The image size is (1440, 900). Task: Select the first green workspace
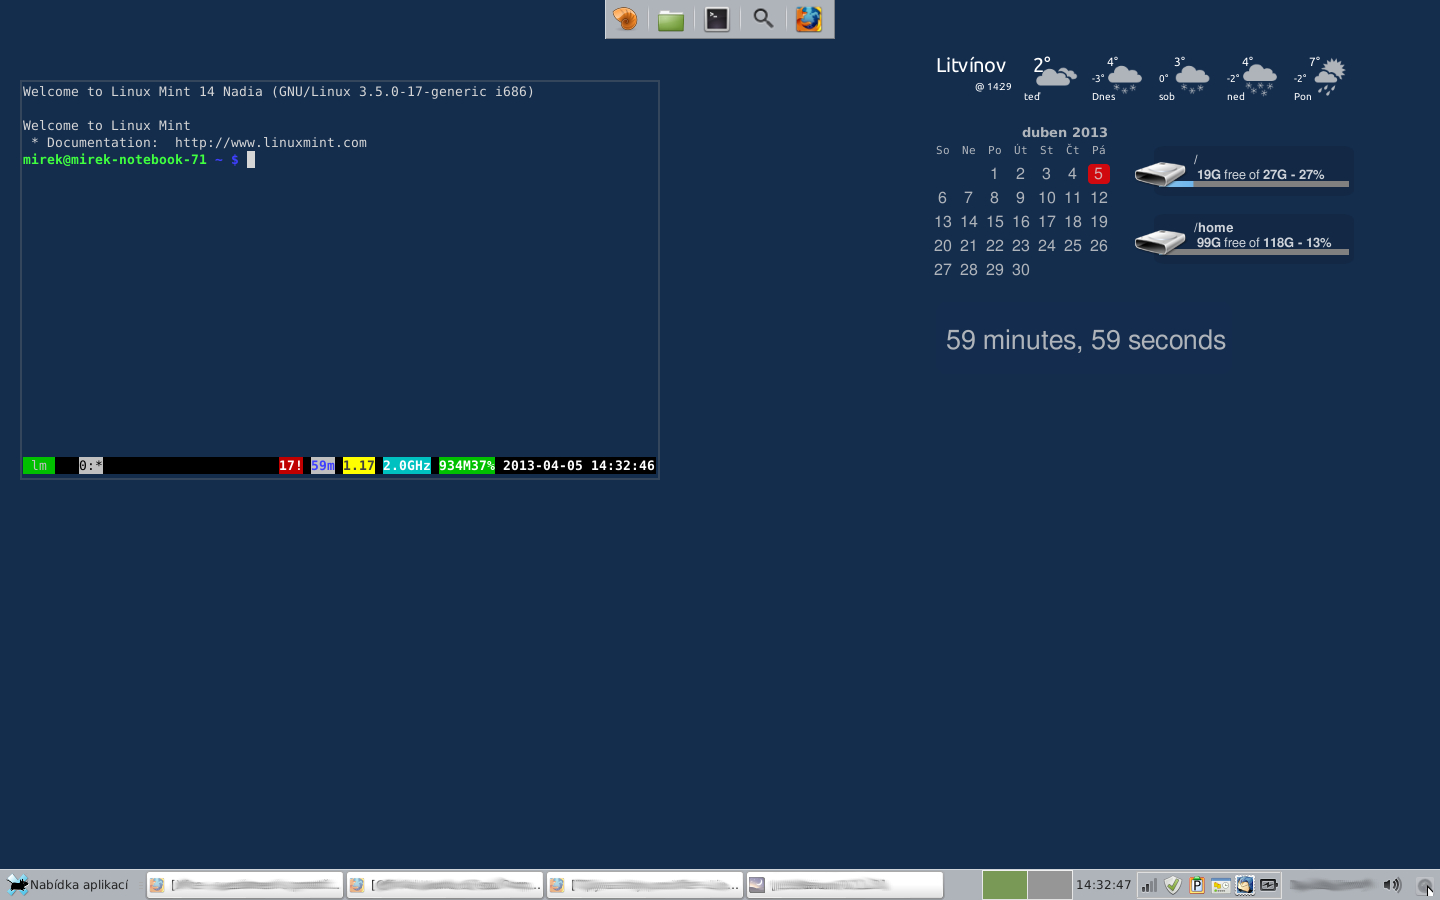(1004, 885)
